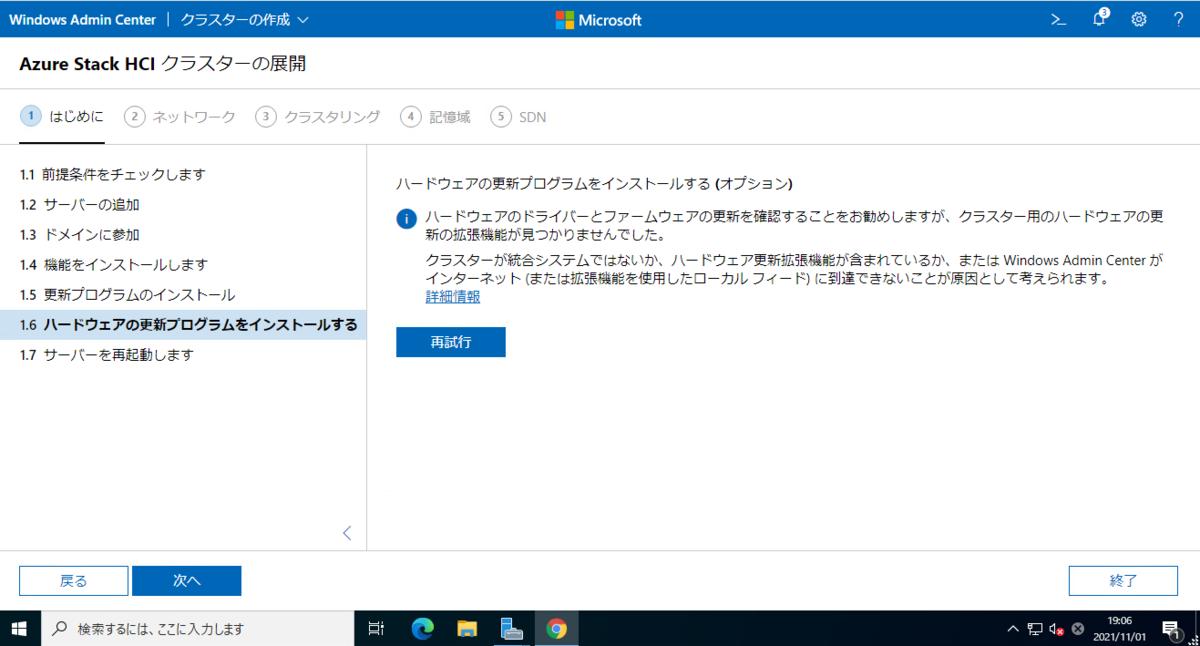Launch Microsoft Edge from taskbar

423,629
